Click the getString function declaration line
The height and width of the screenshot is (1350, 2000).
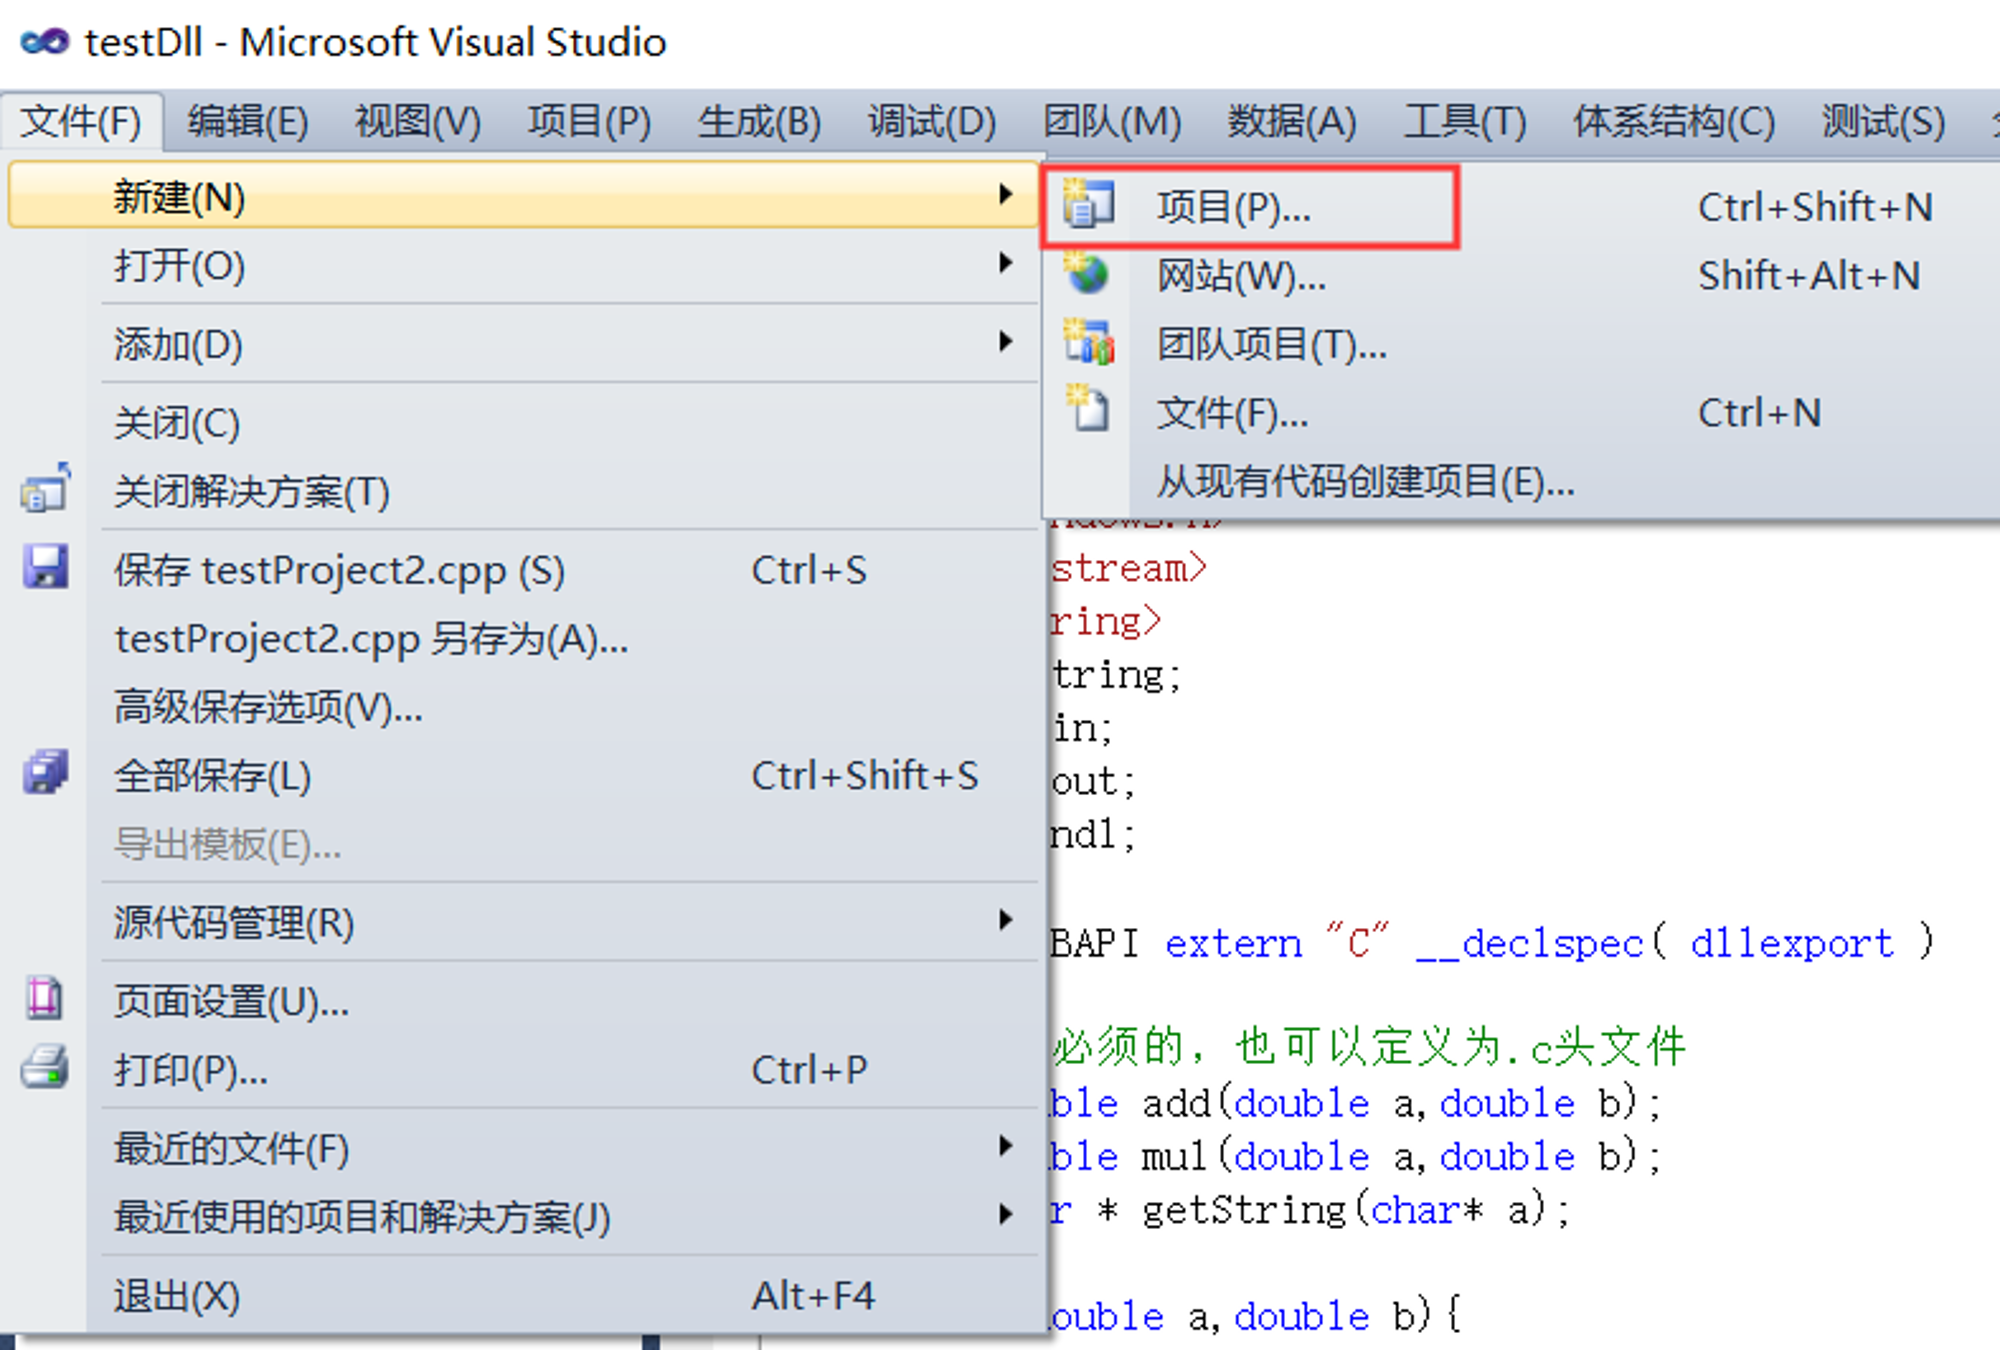pyautogui.click(x=1310, y=1210)
